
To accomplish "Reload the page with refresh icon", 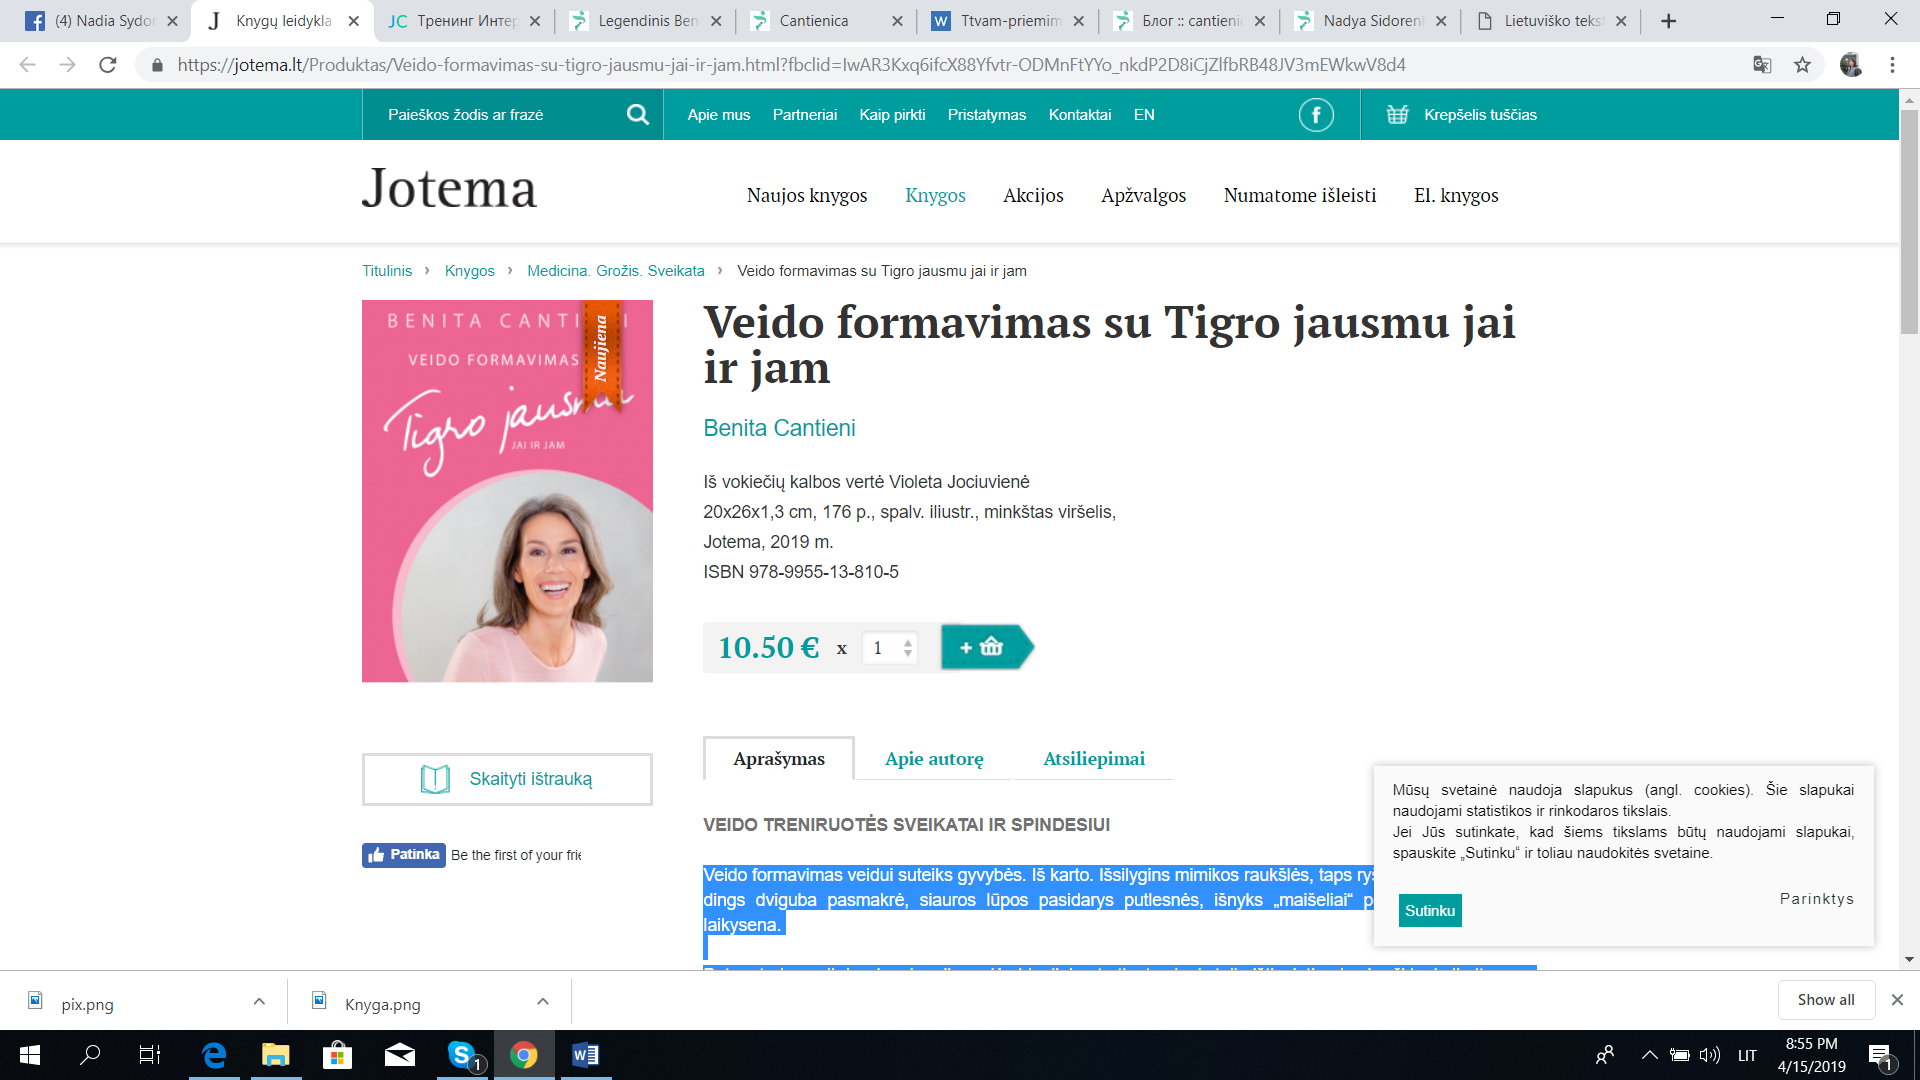I will point(108,65).
